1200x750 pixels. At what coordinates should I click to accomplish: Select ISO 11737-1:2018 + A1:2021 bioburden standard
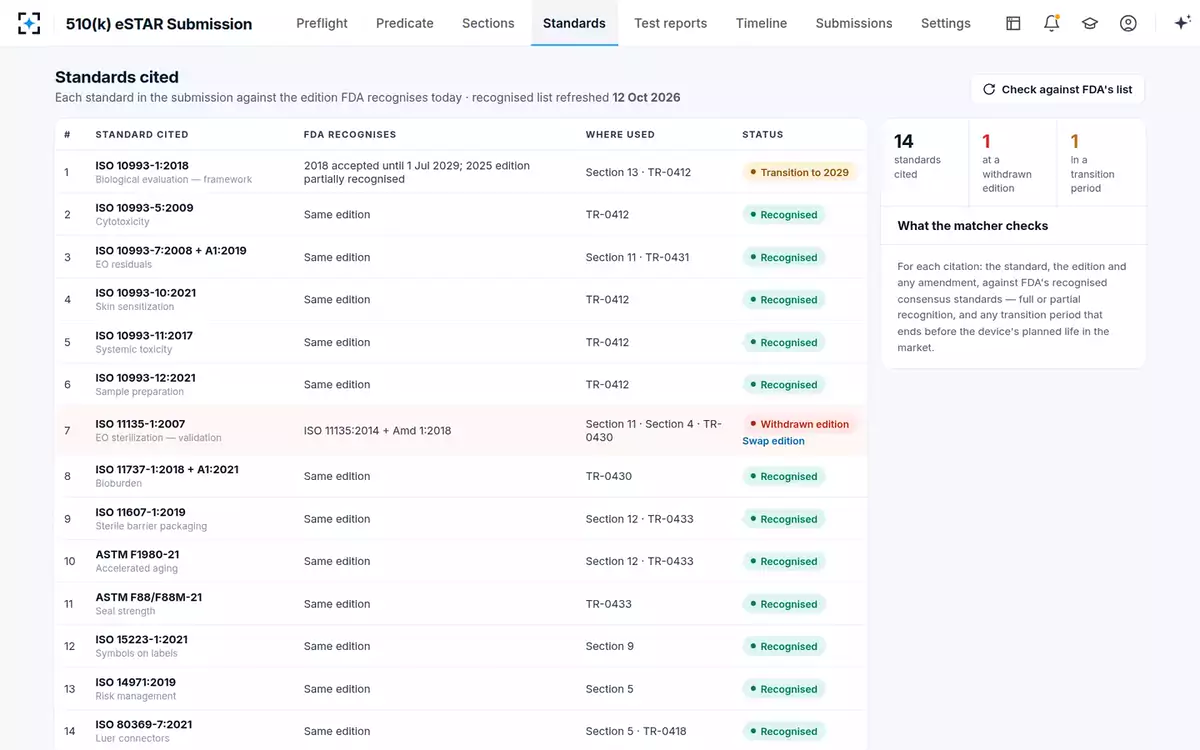point(167,470)
